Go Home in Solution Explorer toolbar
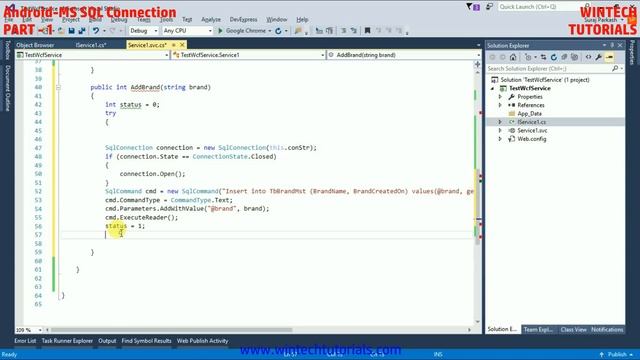 (513, 57)
